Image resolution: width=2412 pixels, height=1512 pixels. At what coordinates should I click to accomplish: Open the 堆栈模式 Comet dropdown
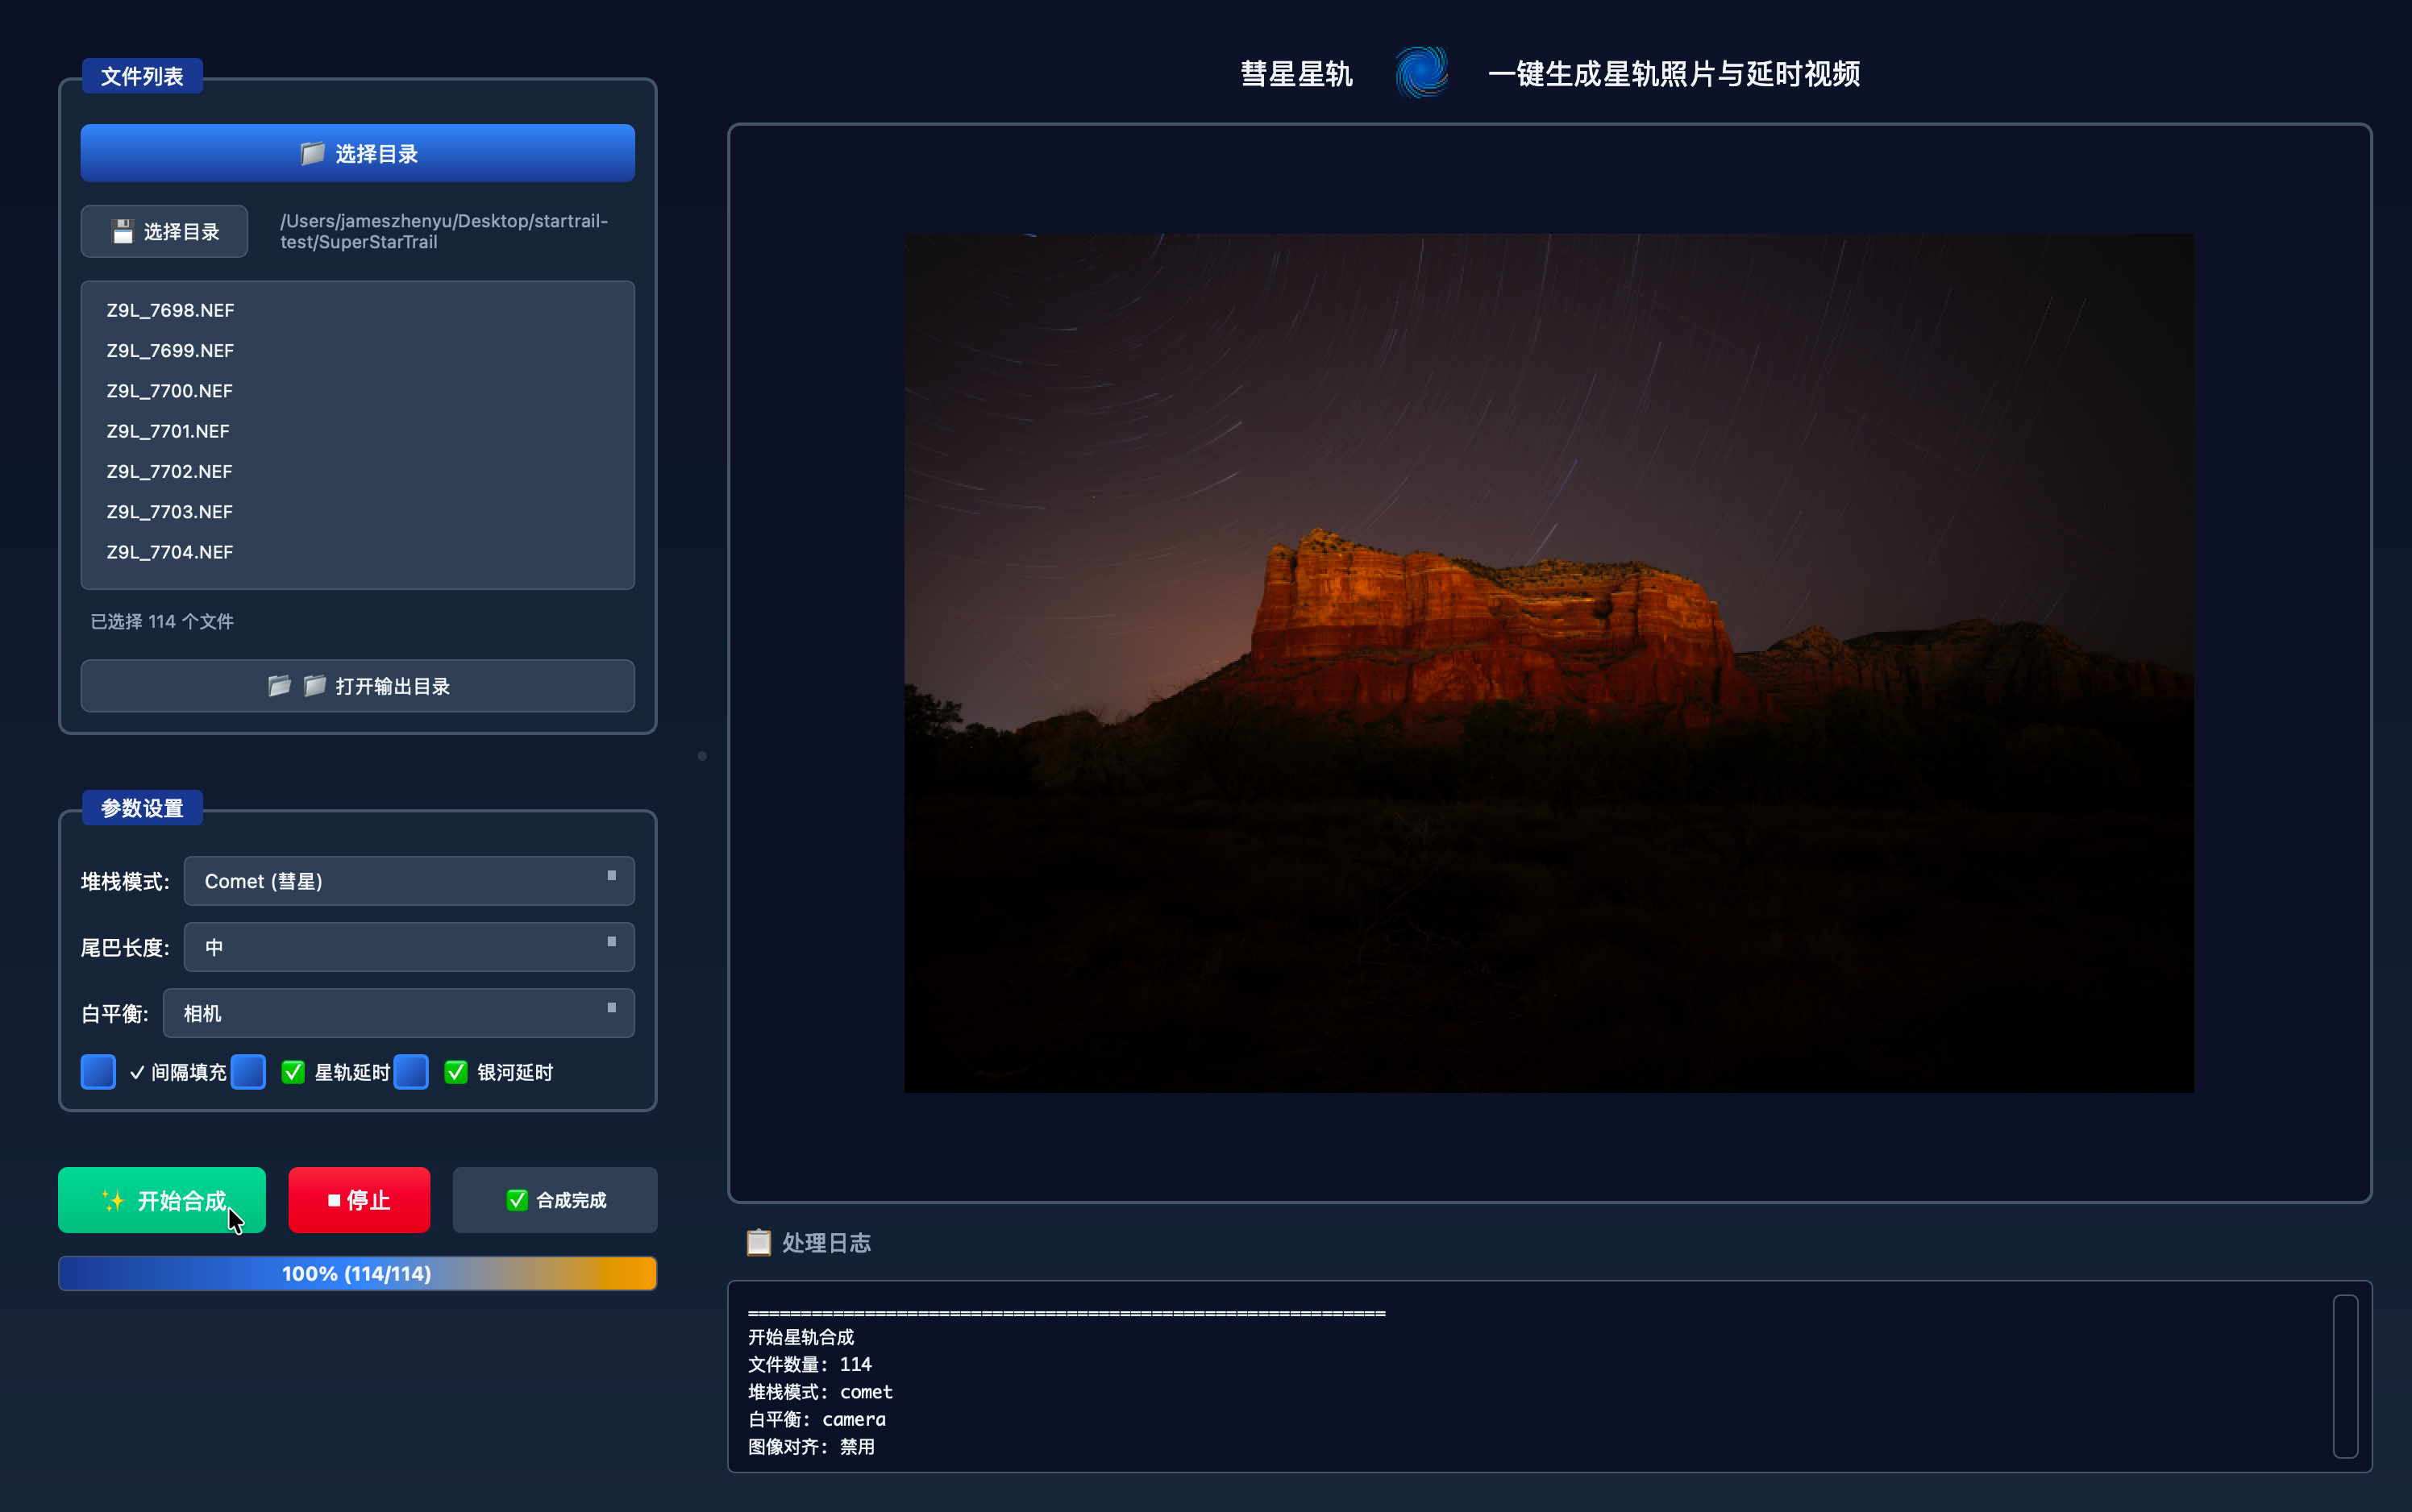pyautogui.click(x=408, y=881)
